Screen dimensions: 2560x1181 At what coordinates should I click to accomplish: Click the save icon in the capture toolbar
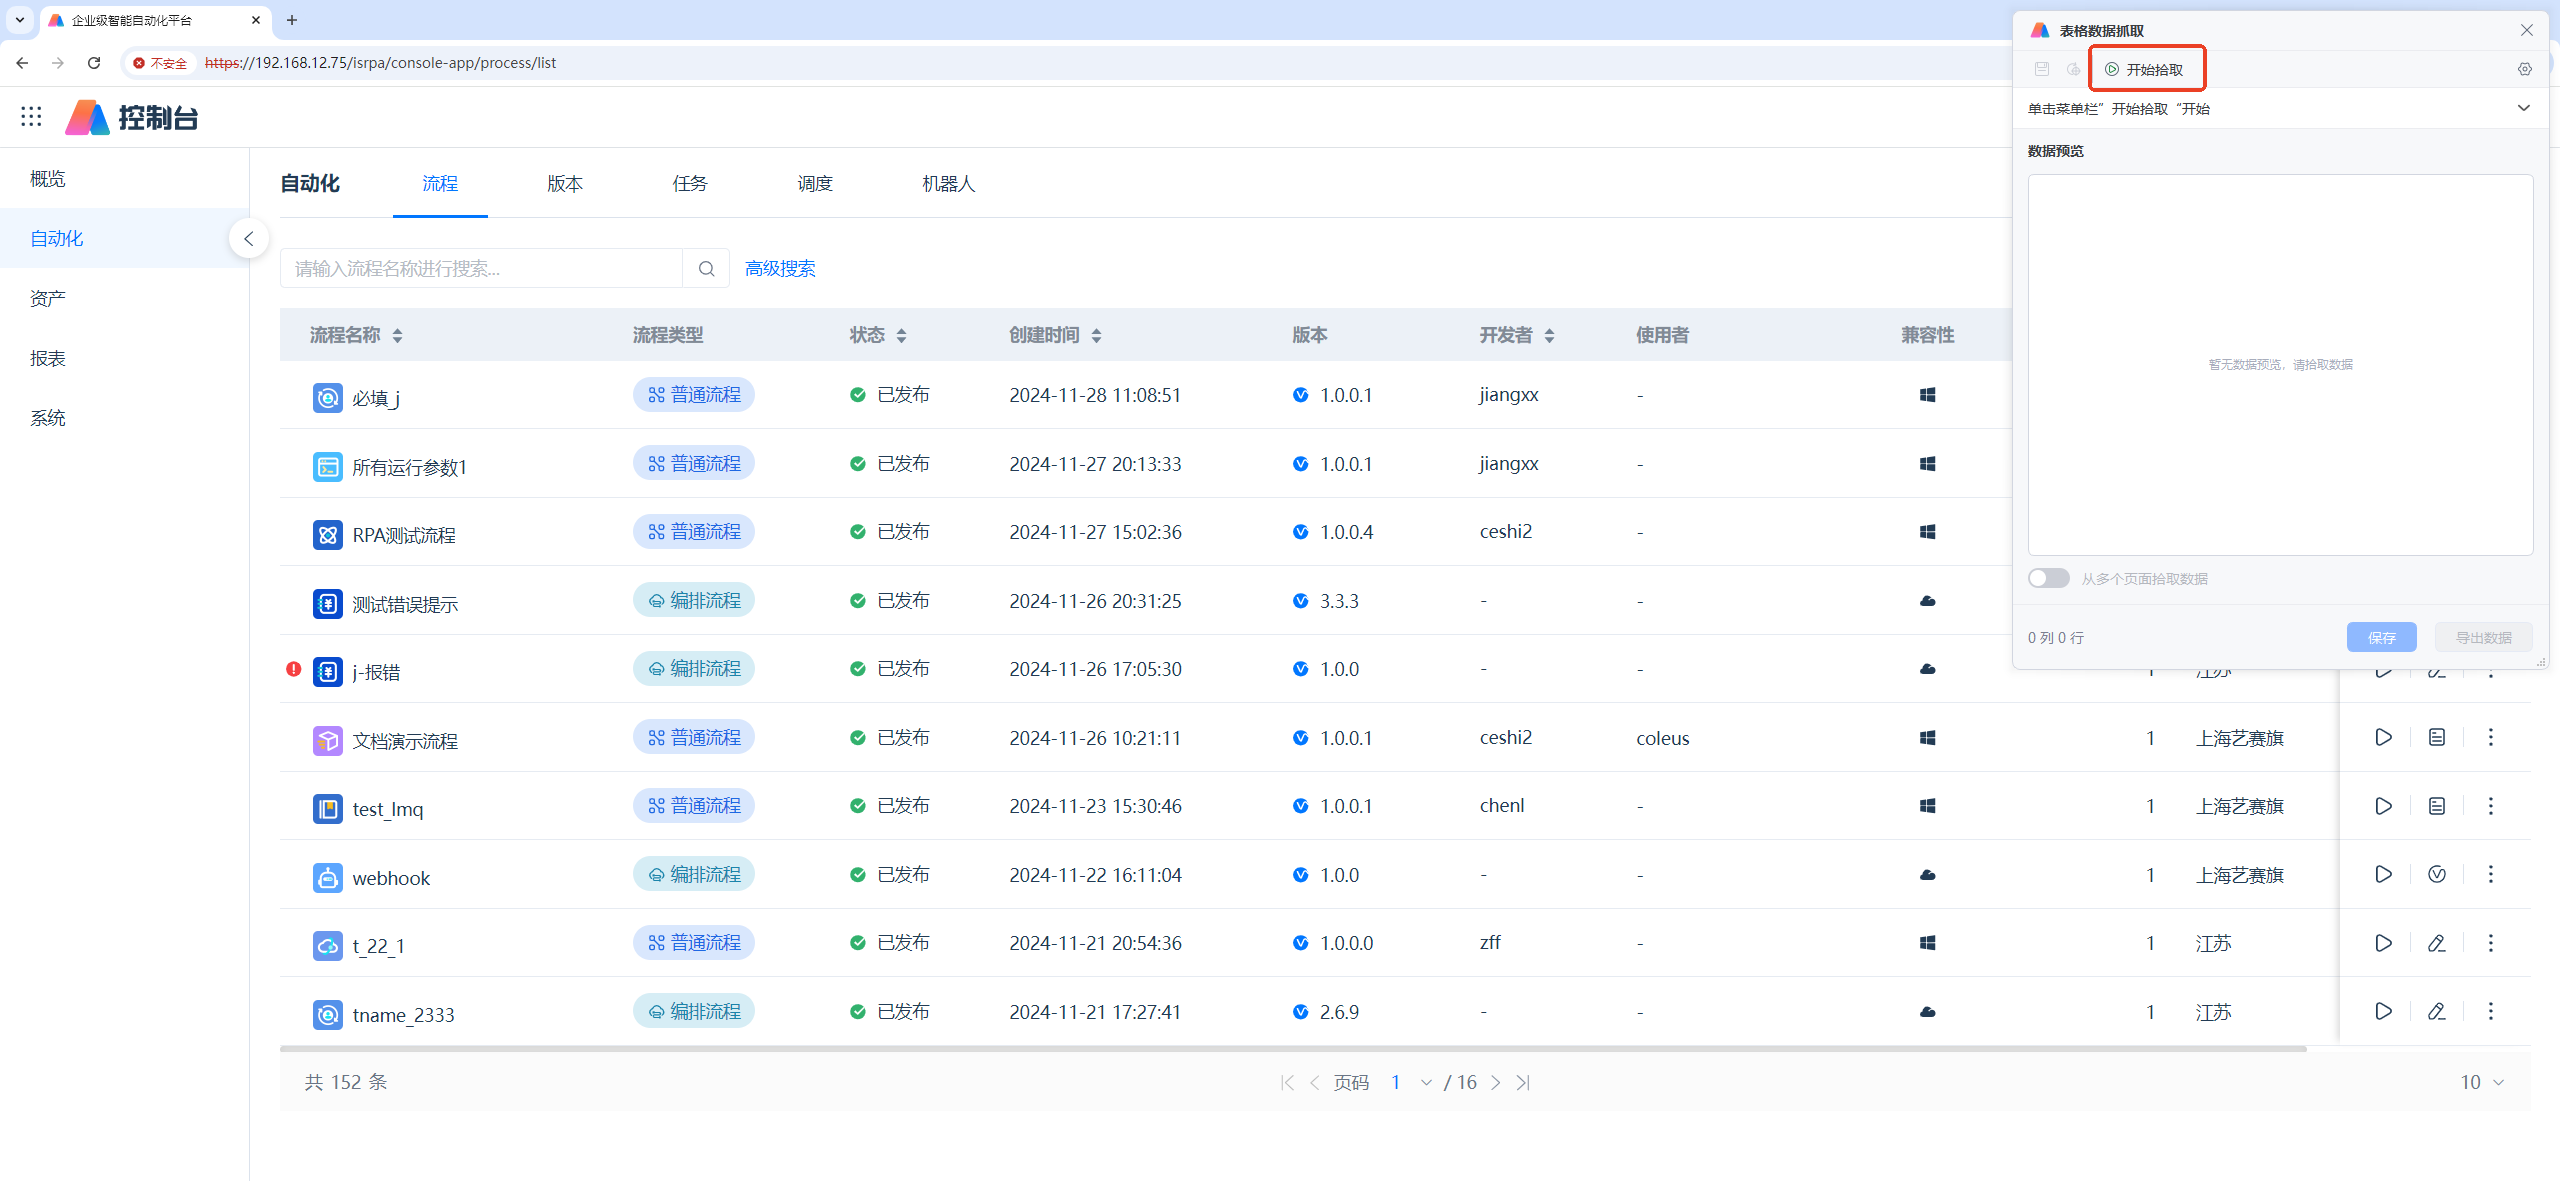[x=2042, y=69]
